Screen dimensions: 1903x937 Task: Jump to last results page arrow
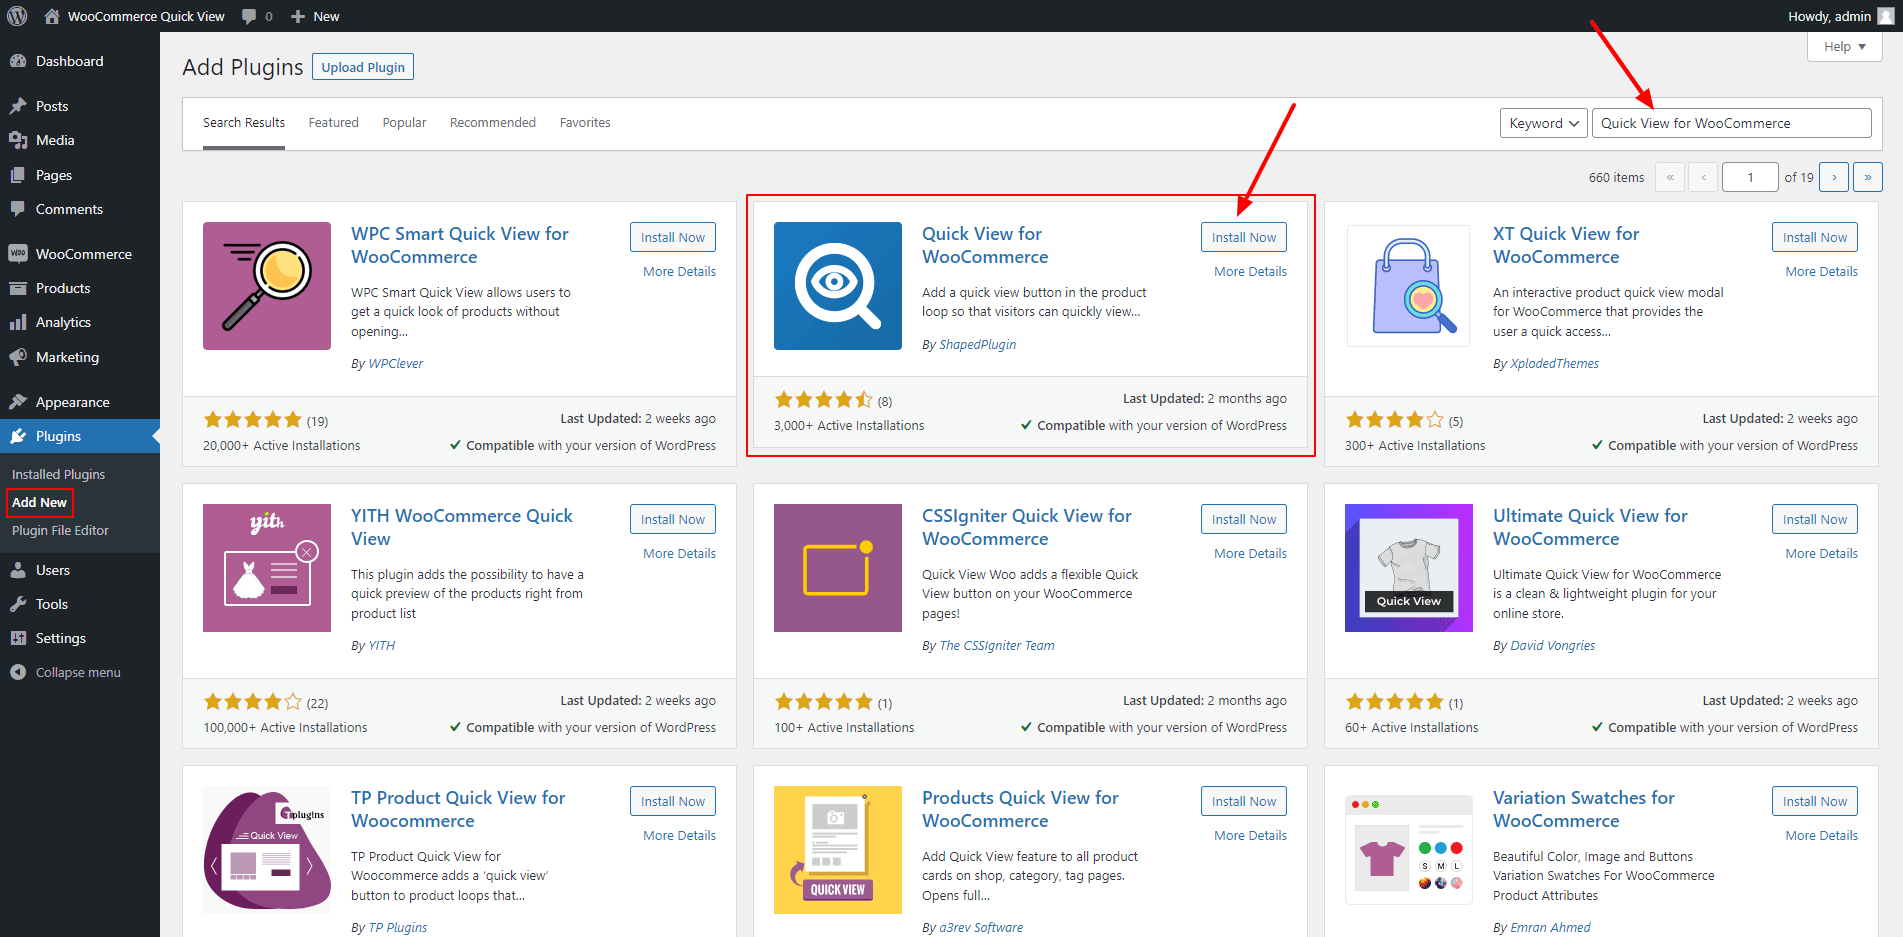(x=1868, y=177)
